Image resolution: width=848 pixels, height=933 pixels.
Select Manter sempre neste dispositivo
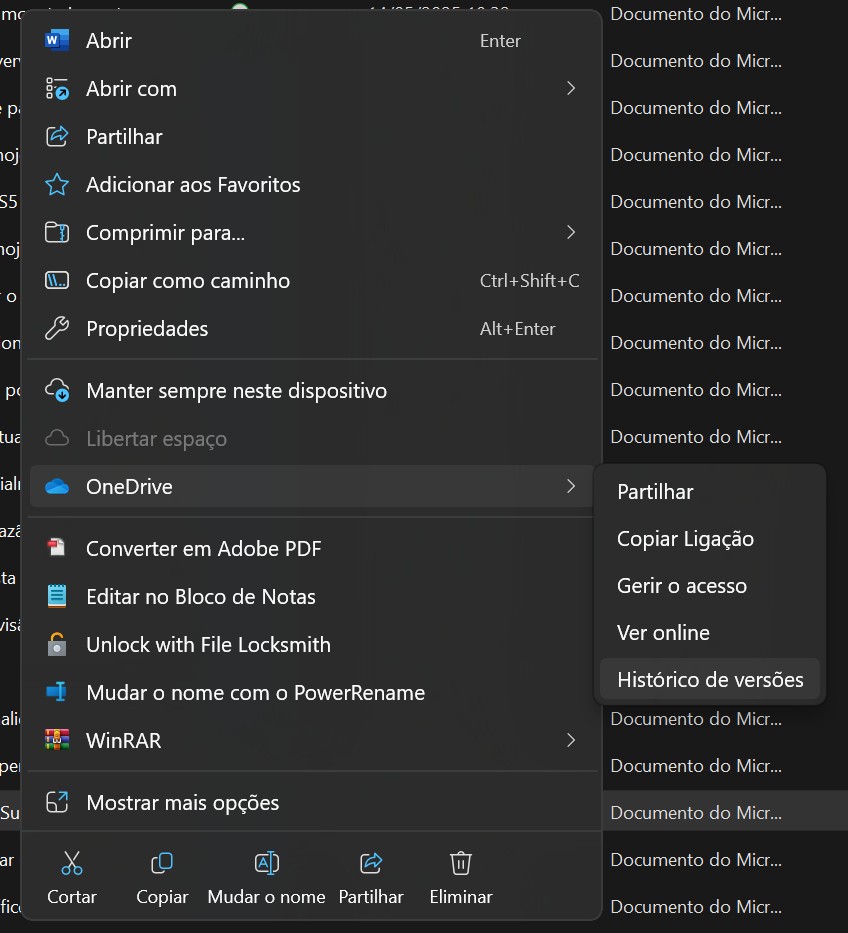pos(236,391)
